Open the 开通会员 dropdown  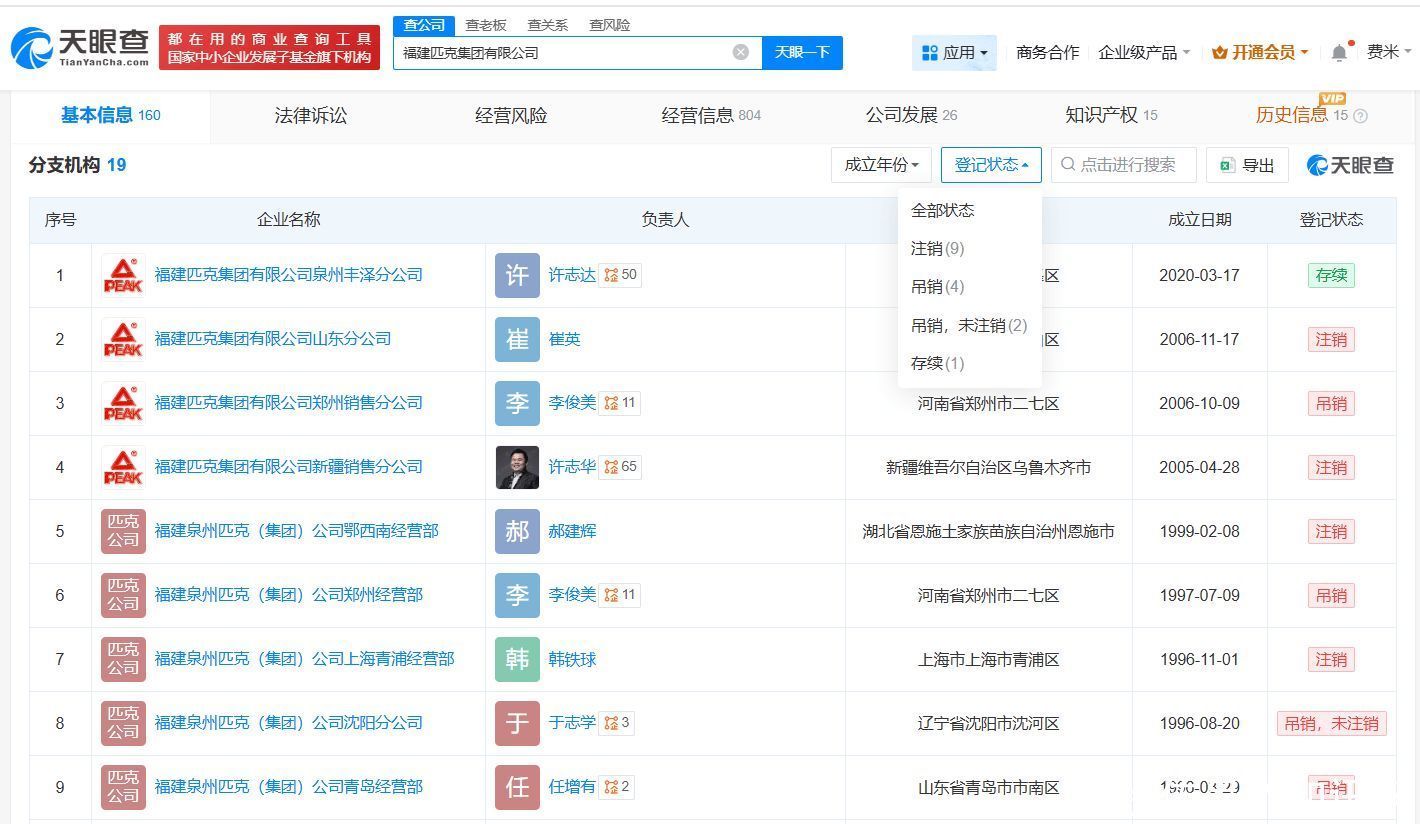1260,52
